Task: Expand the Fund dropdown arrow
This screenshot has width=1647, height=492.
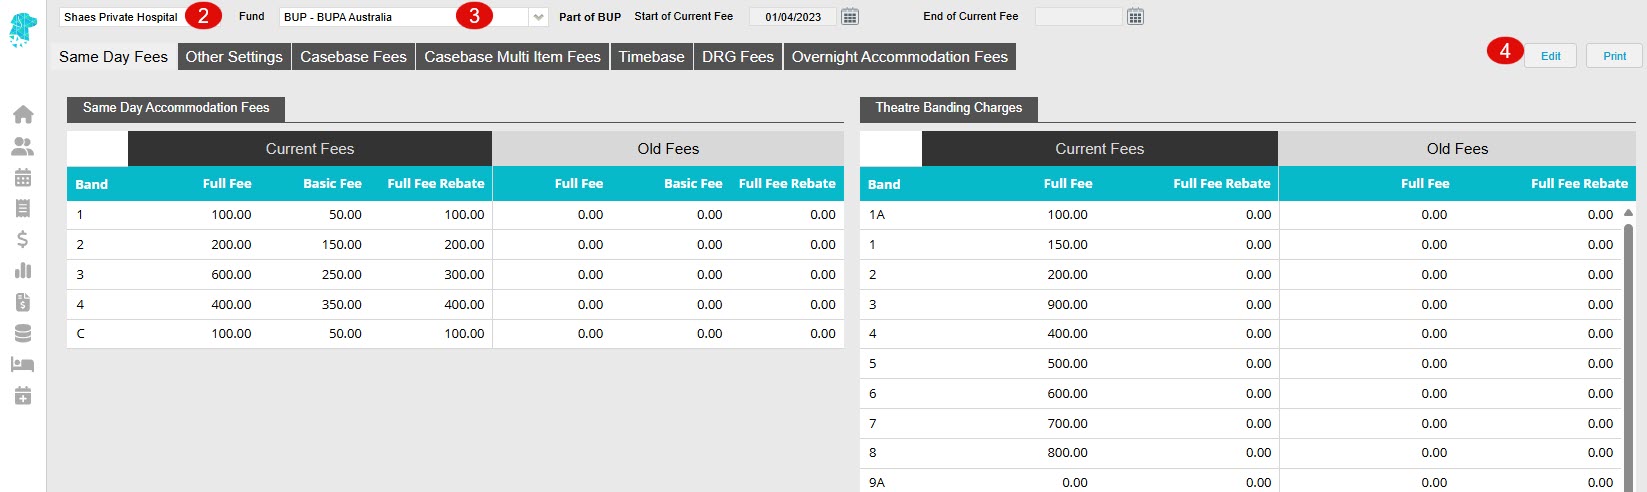Action: coord(539,17)
